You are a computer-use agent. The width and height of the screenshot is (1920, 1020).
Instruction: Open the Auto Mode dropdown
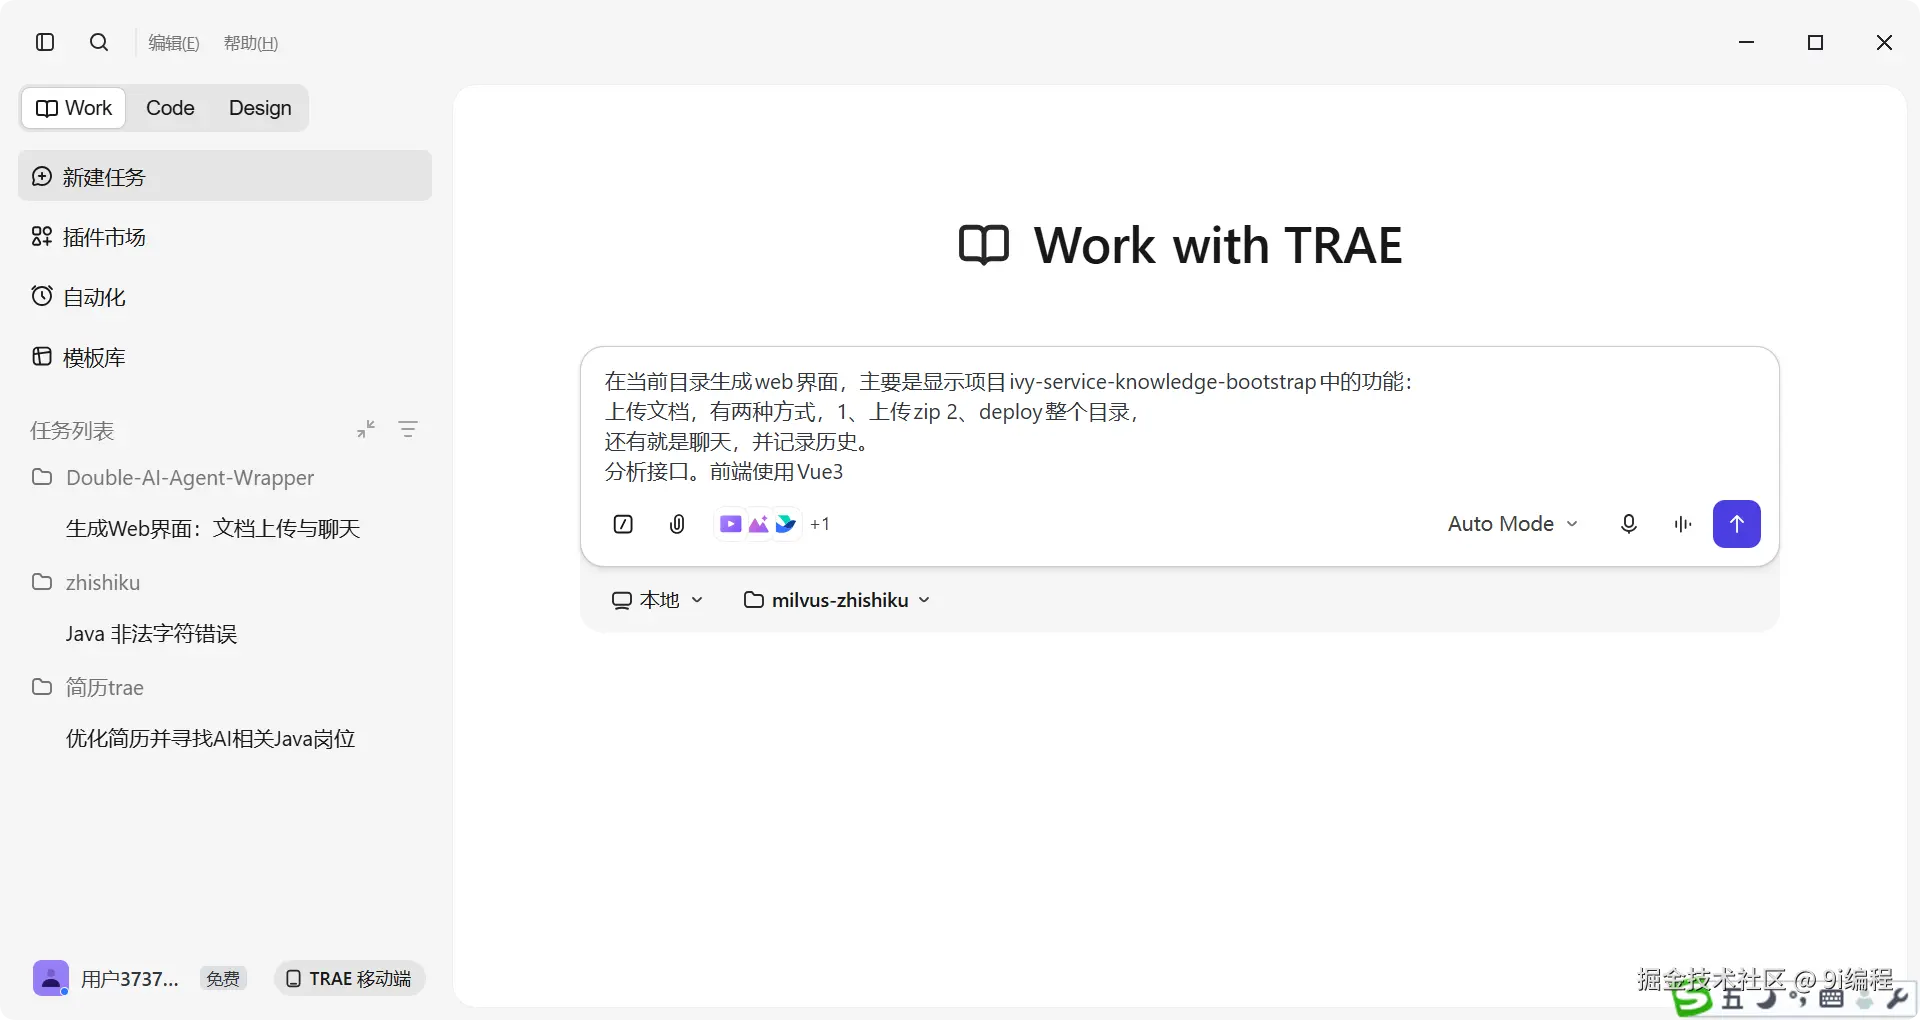(1513, 524)
